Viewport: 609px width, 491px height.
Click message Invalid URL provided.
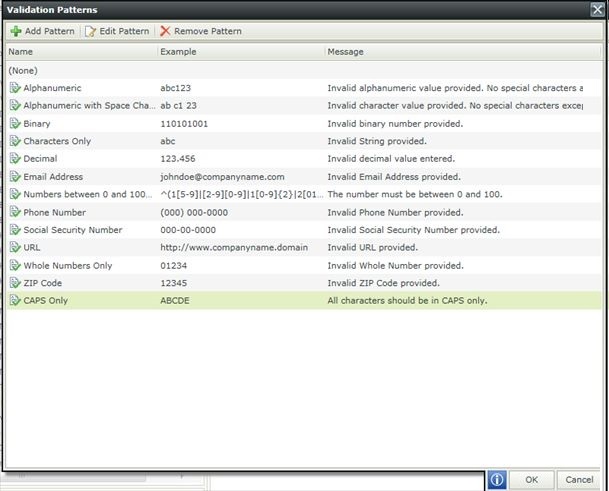click(373, 247)
